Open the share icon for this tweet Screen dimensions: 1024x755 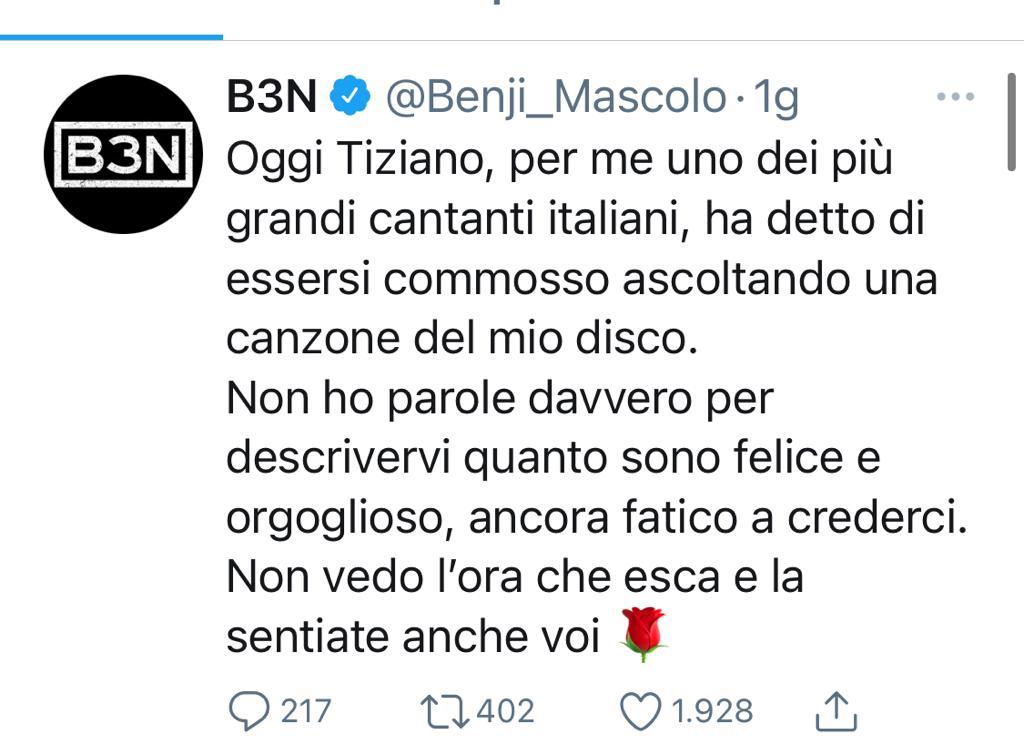click(x=836, y=711)
